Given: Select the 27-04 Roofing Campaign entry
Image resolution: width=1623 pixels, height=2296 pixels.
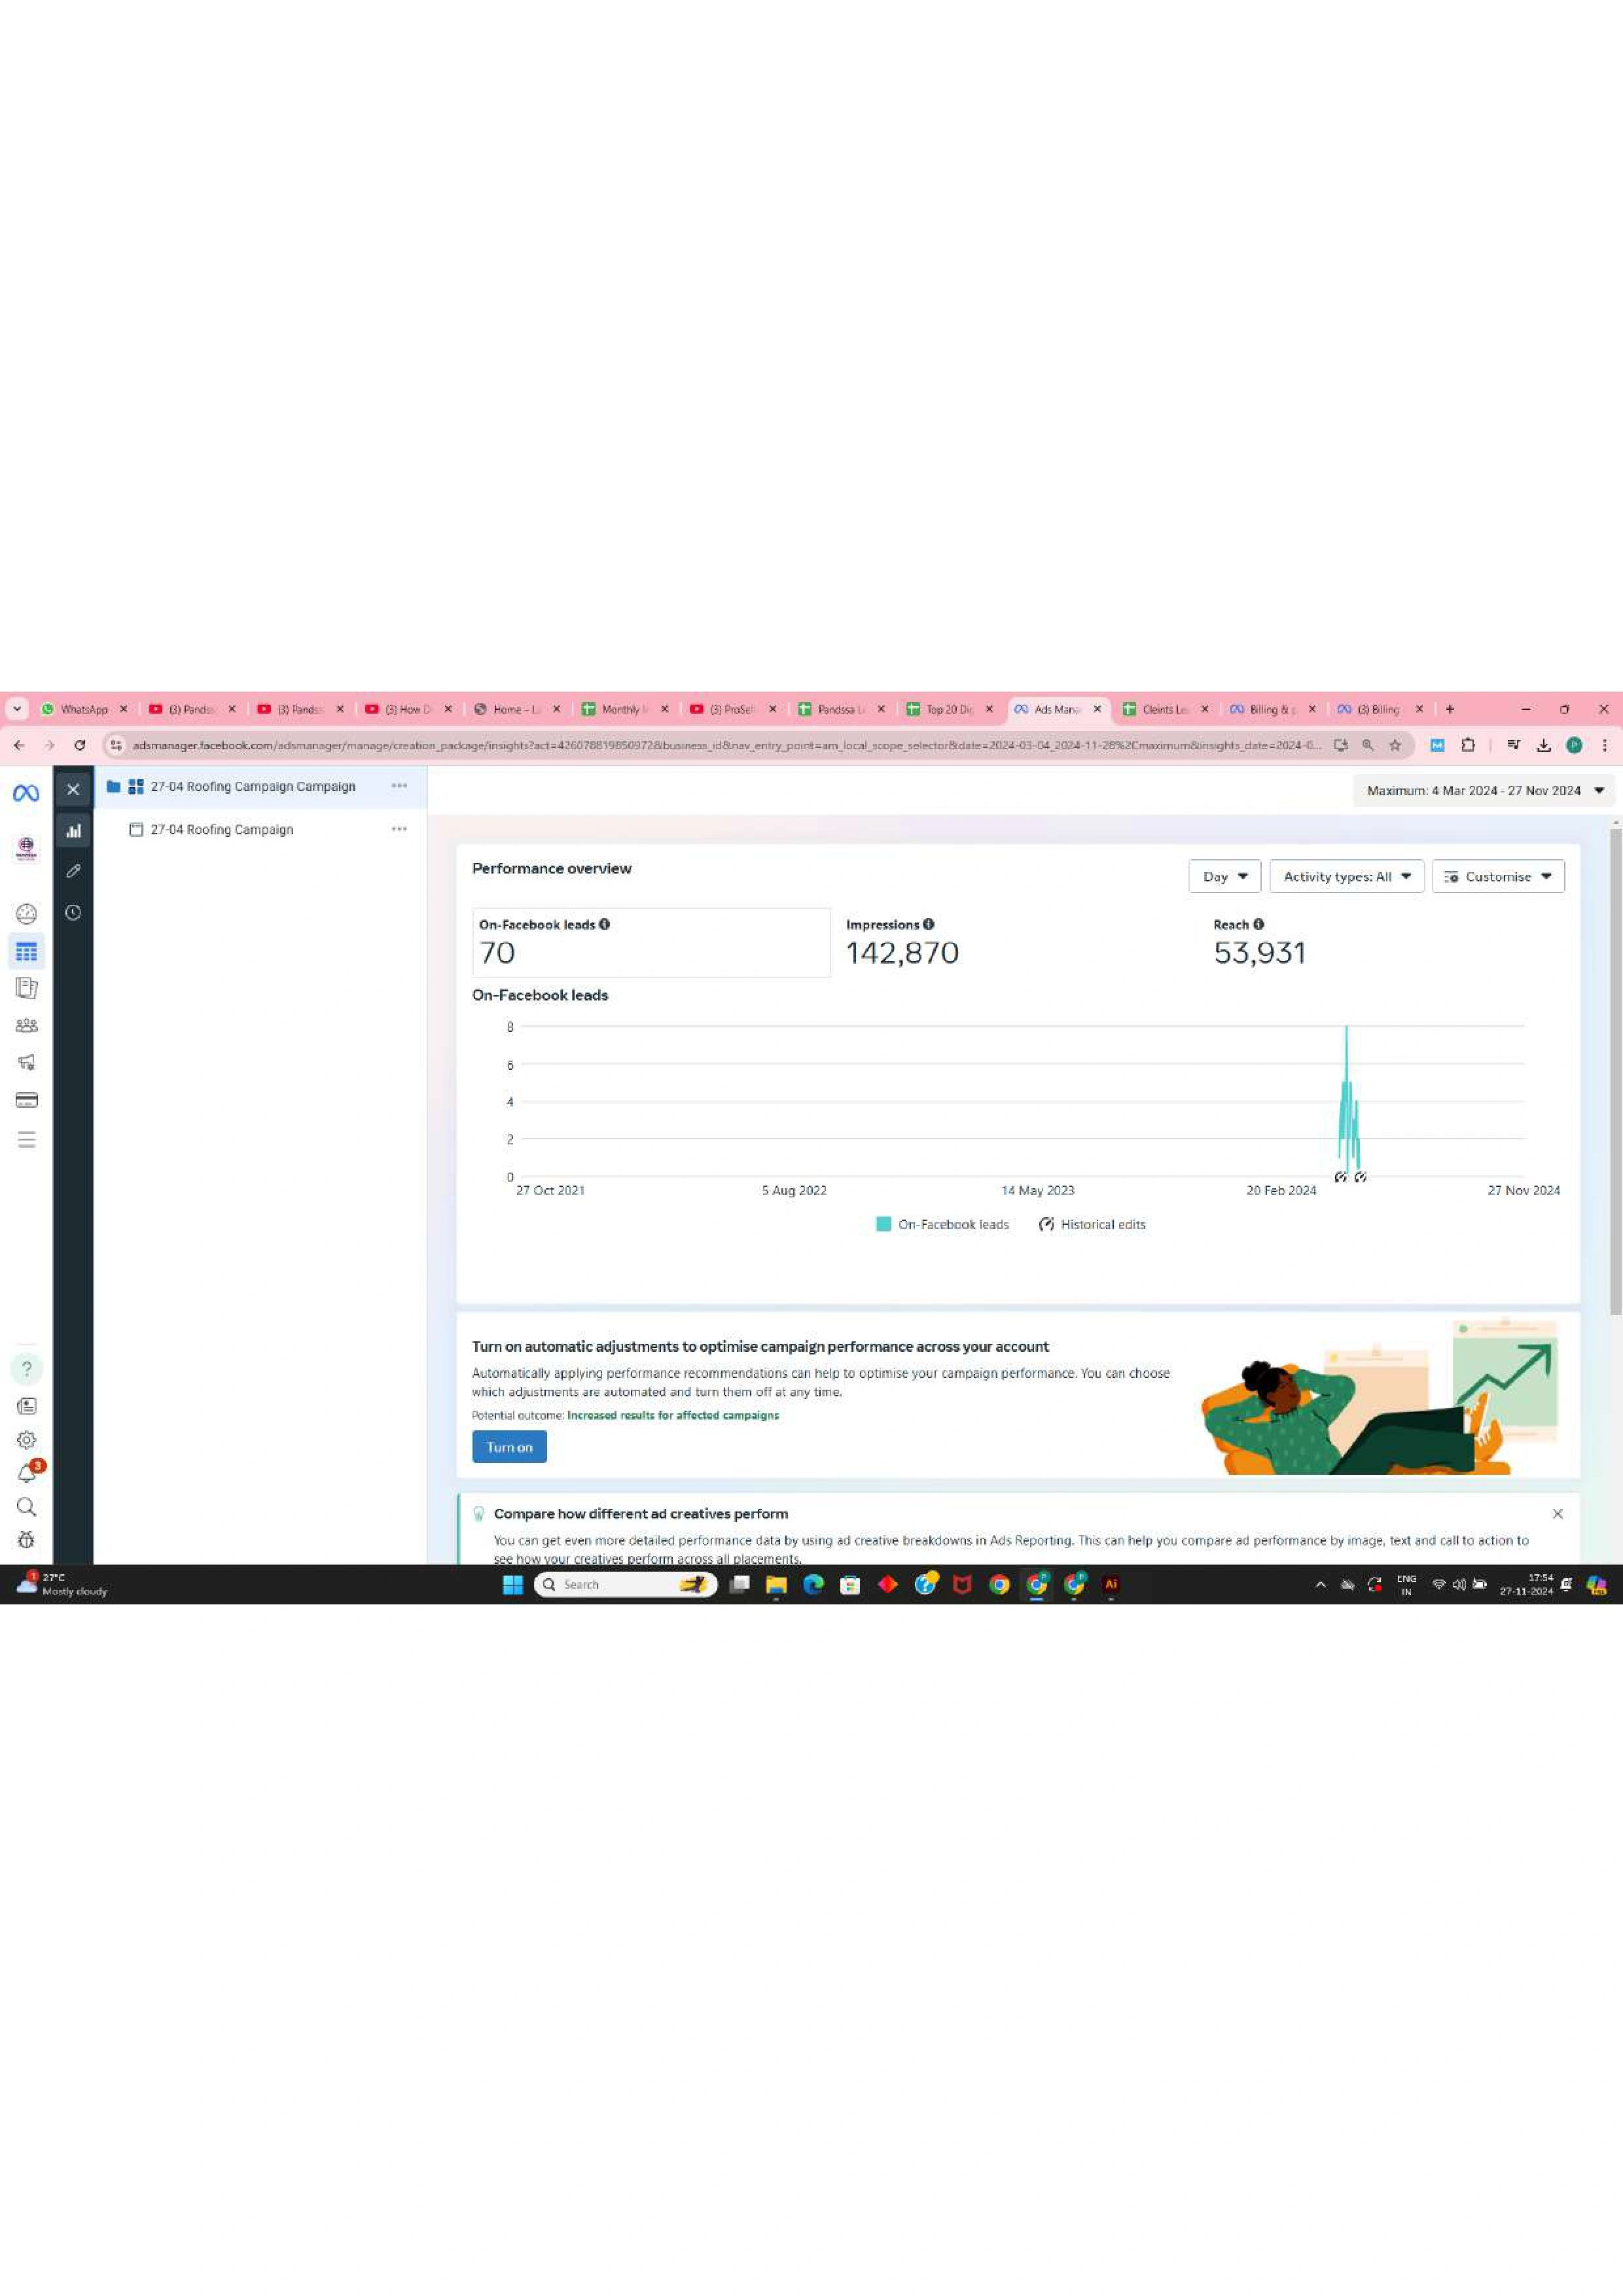Looking at the screenshot, I should pyautogui.click(x=221, y=829).
